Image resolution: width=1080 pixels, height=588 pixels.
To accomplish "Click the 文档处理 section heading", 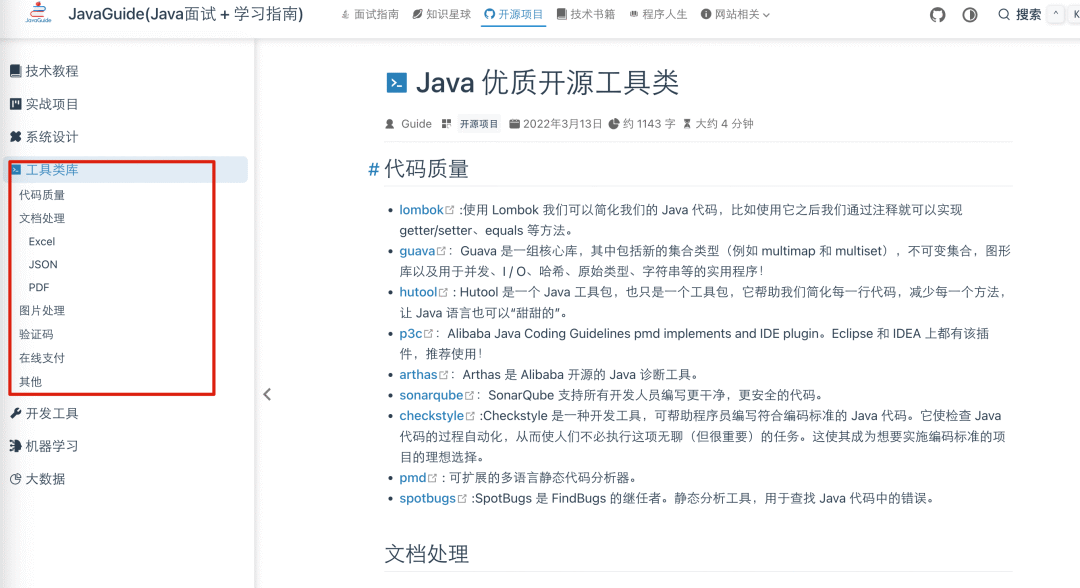I will [426, 554].
